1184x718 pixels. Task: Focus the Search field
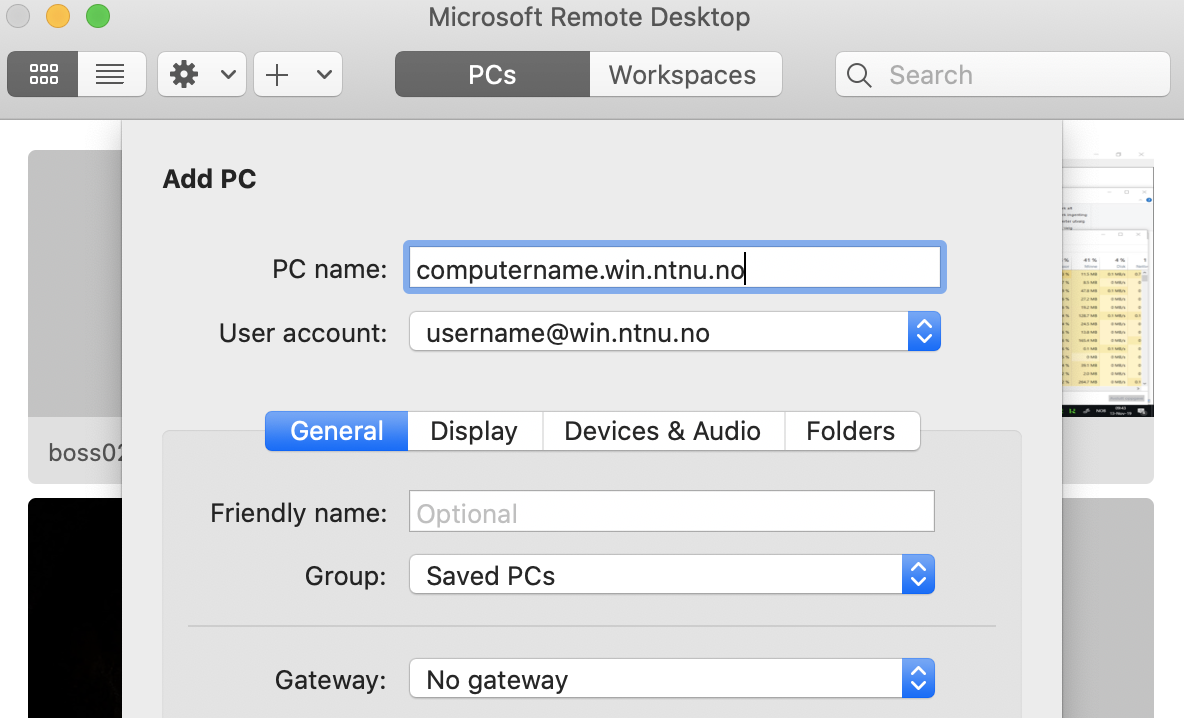click(1003, 74)
